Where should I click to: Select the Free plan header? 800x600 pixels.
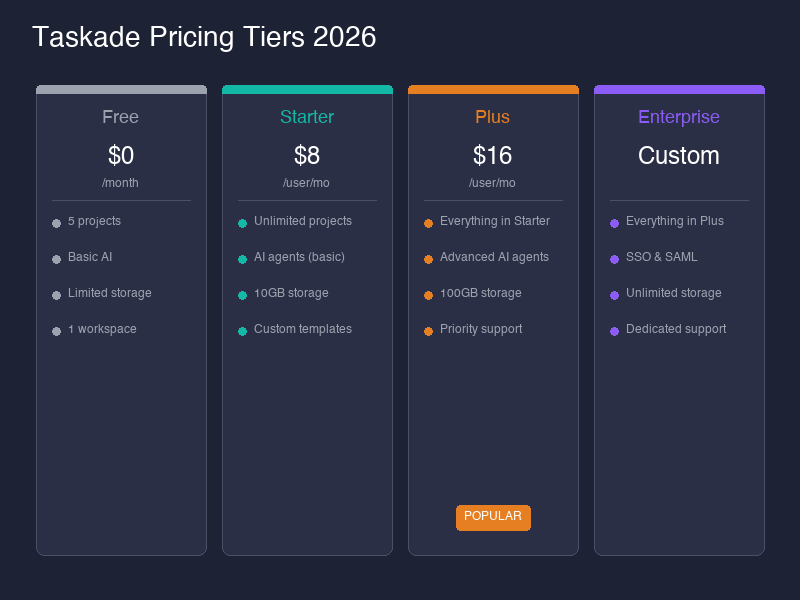[x=120, y=117]
